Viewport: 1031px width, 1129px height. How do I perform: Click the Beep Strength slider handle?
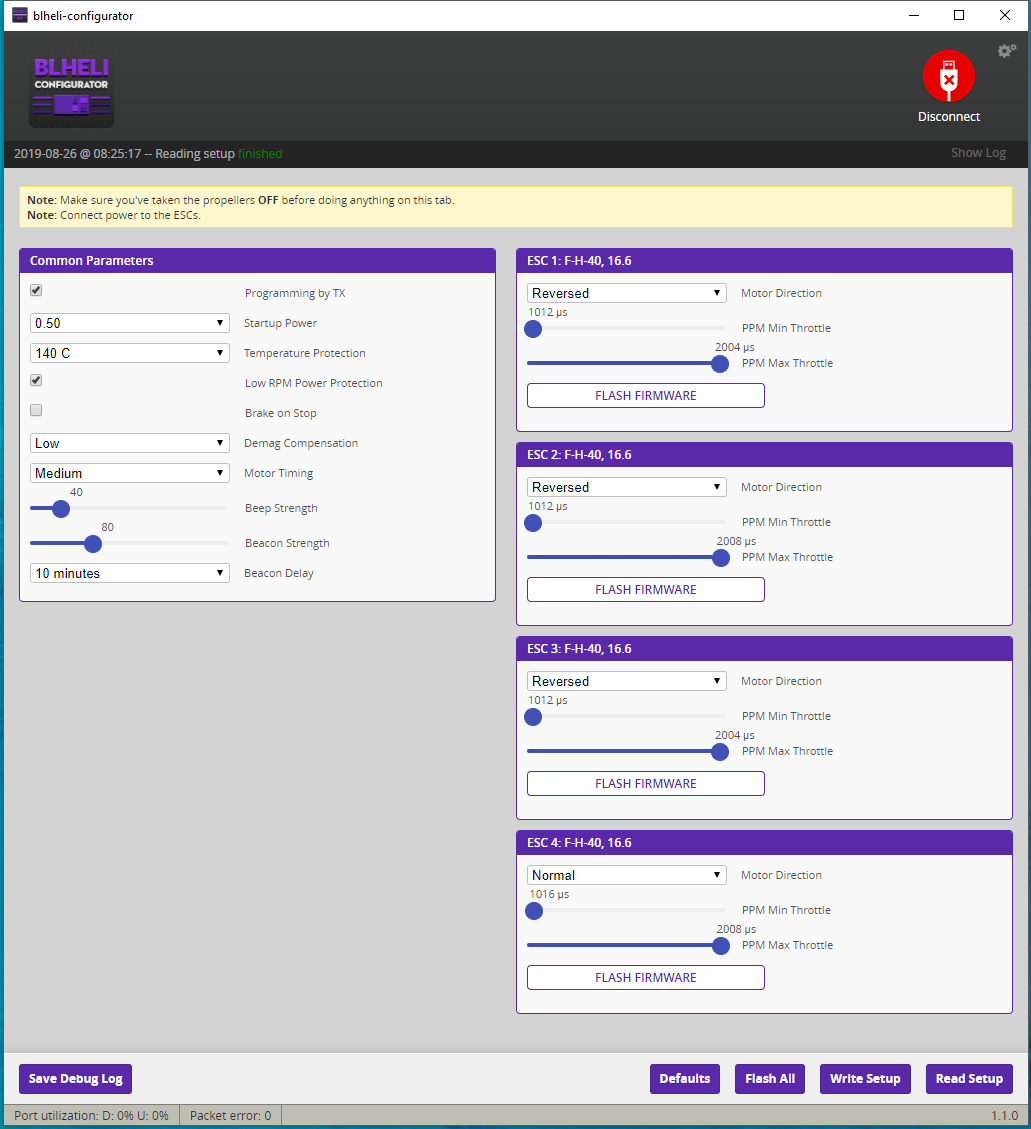pos(61,509)
